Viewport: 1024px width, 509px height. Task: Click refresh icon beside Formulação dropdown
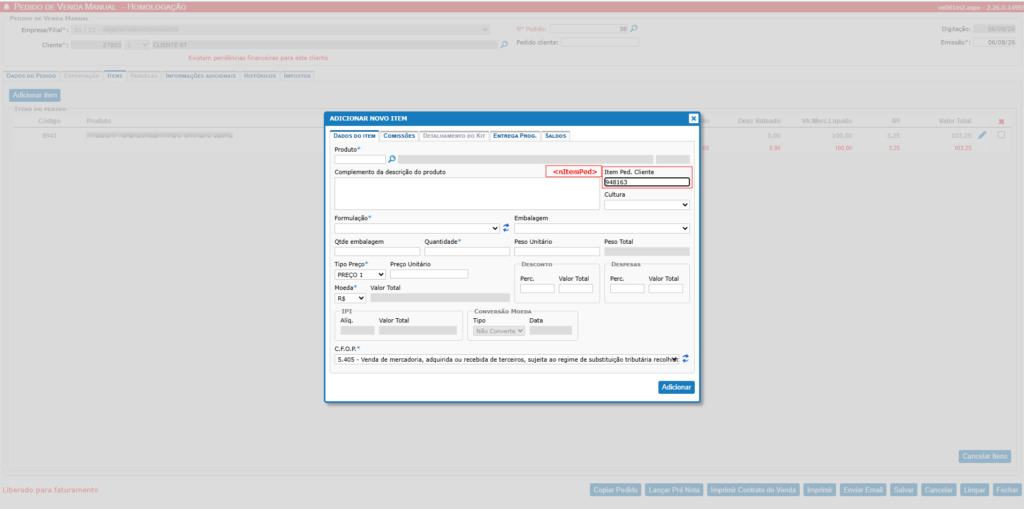pos(506,227)
